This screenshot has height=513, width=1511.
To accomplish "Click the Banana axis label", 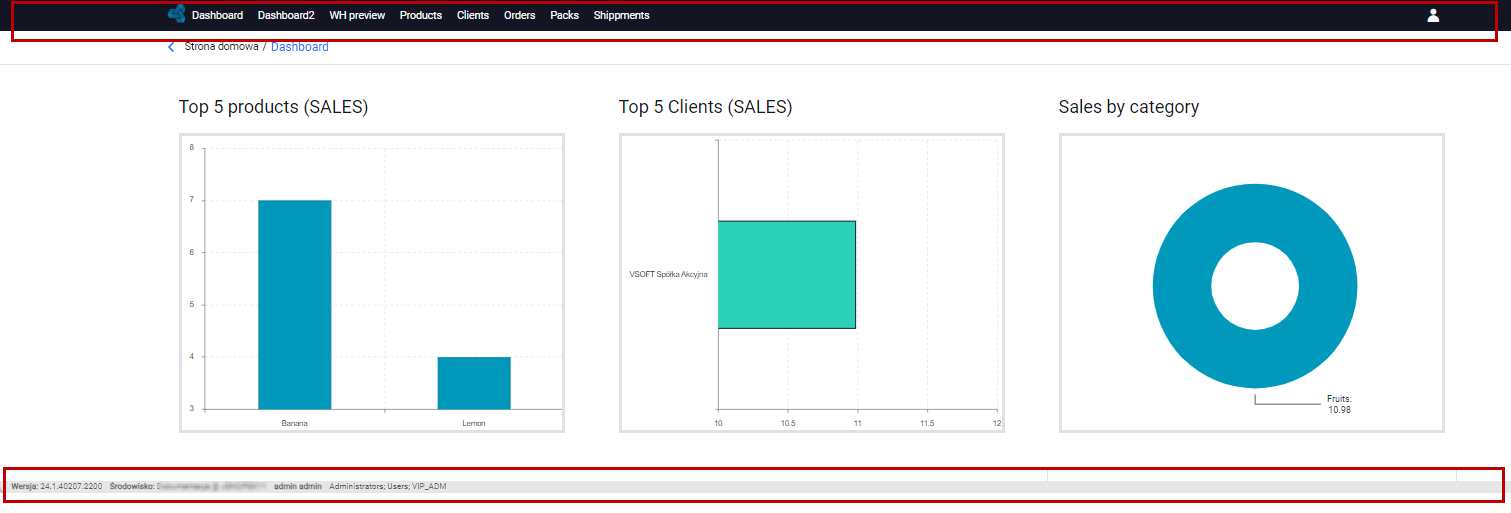I will click(x=294, y=423).
